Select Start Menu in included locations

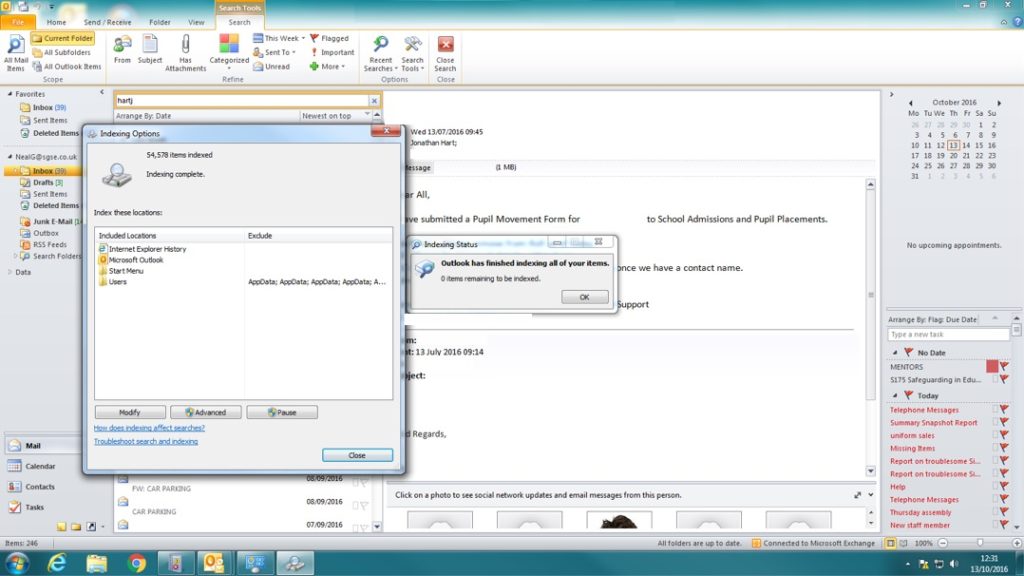(121, 271)
